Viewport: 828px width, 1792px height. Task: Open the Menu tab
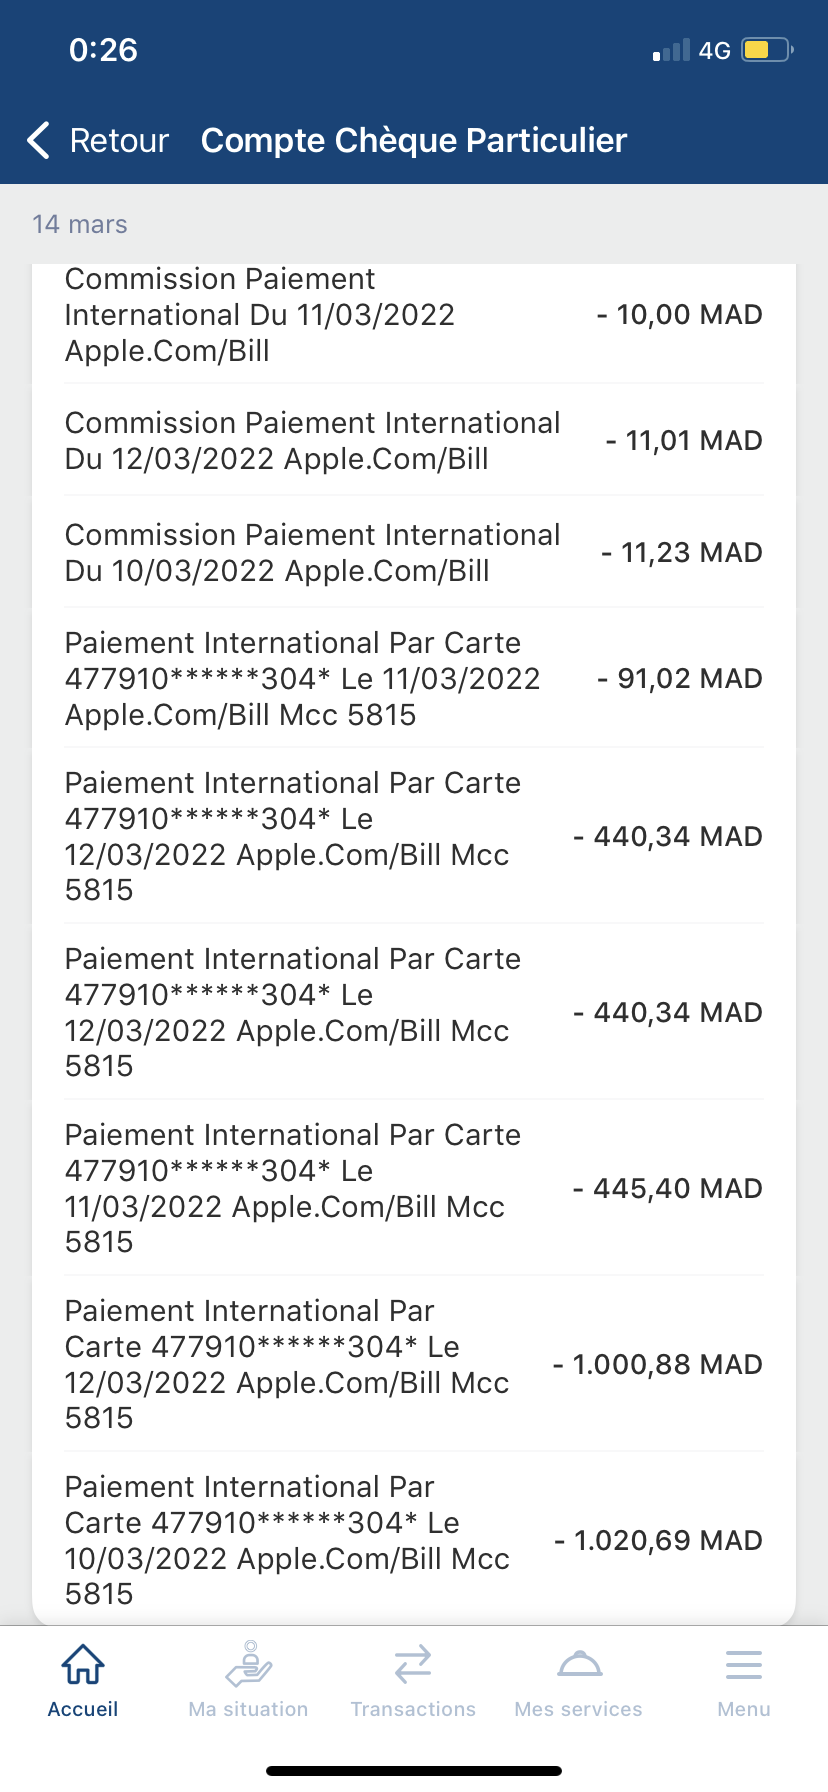744,1680
